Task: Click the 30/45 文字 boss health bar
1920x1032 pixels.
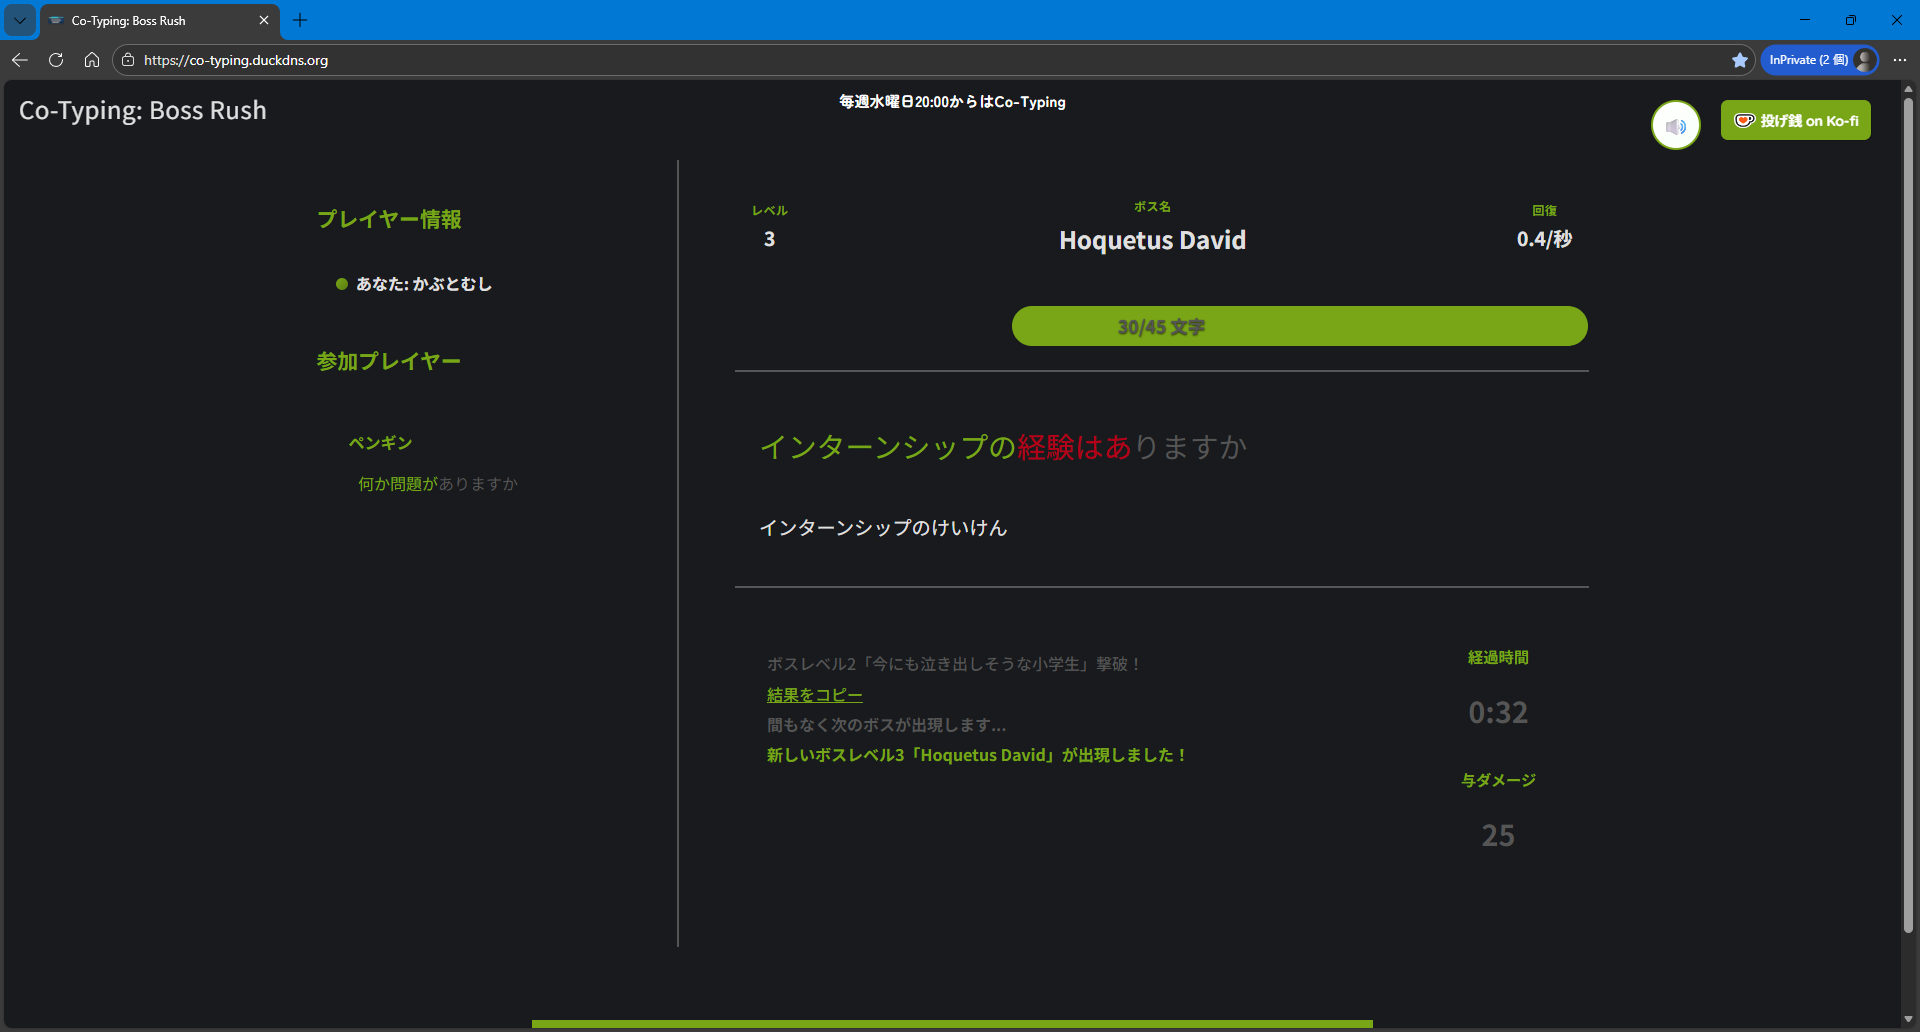Action: point(1299,327)
